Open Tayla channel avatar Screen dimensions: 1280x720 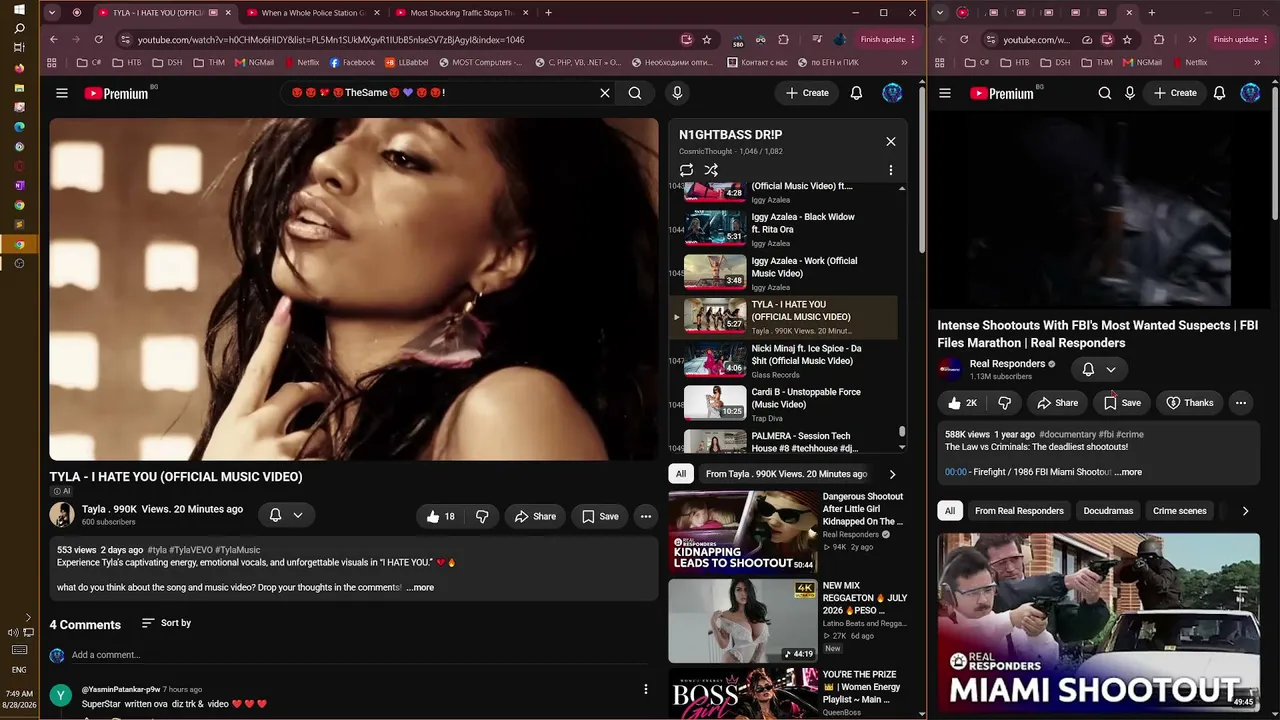[62, 515]
